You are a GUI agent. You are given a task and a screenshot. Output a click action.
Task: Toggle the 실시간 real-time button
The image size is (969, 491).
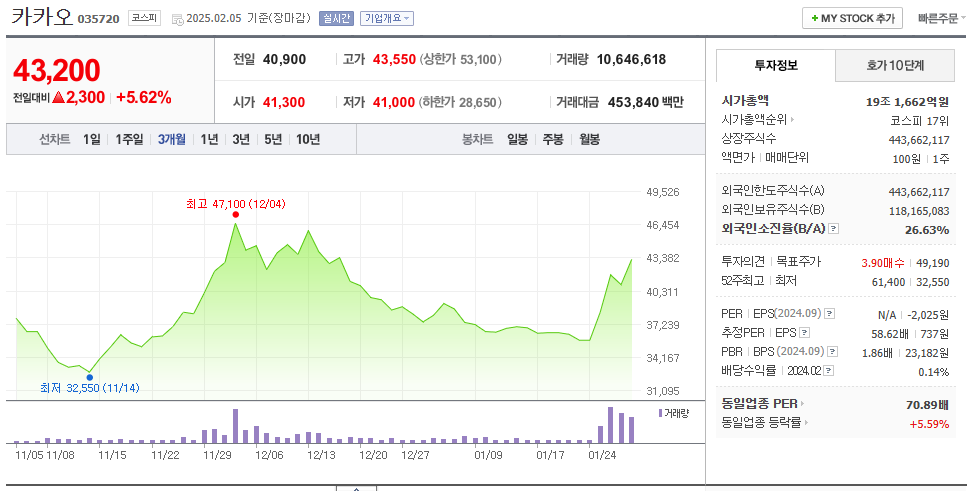coord(336,19)
